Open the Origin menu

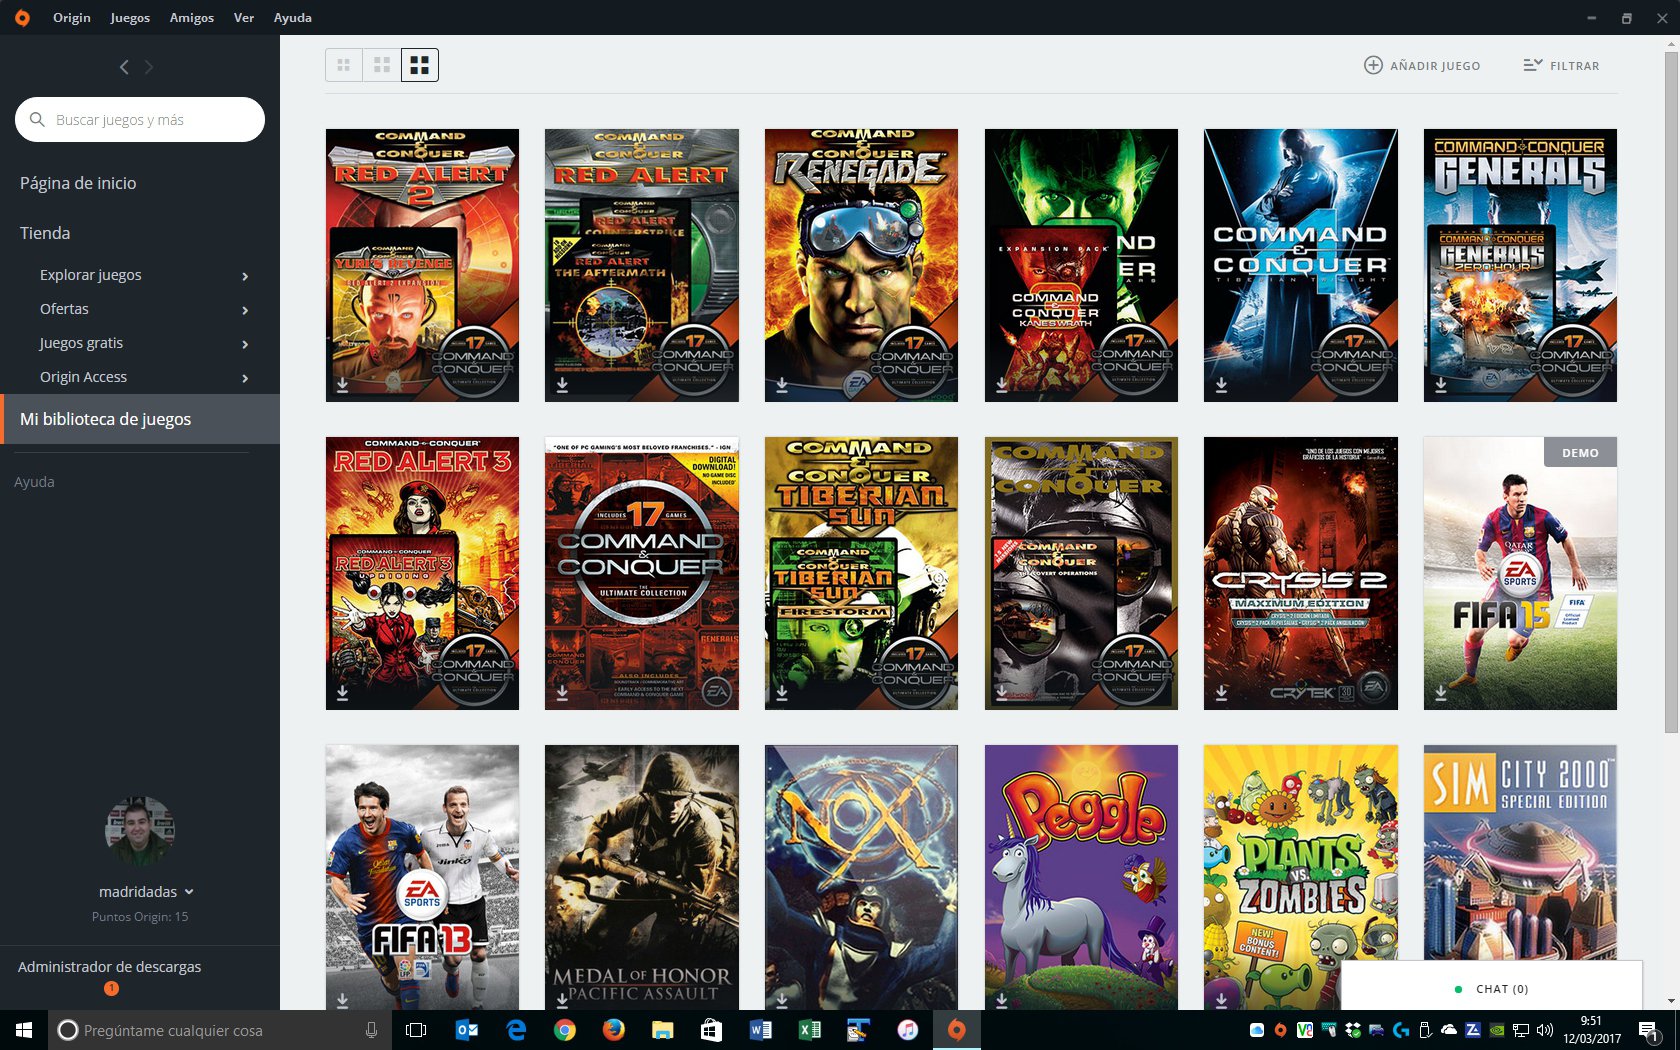[x=72, y=18]
